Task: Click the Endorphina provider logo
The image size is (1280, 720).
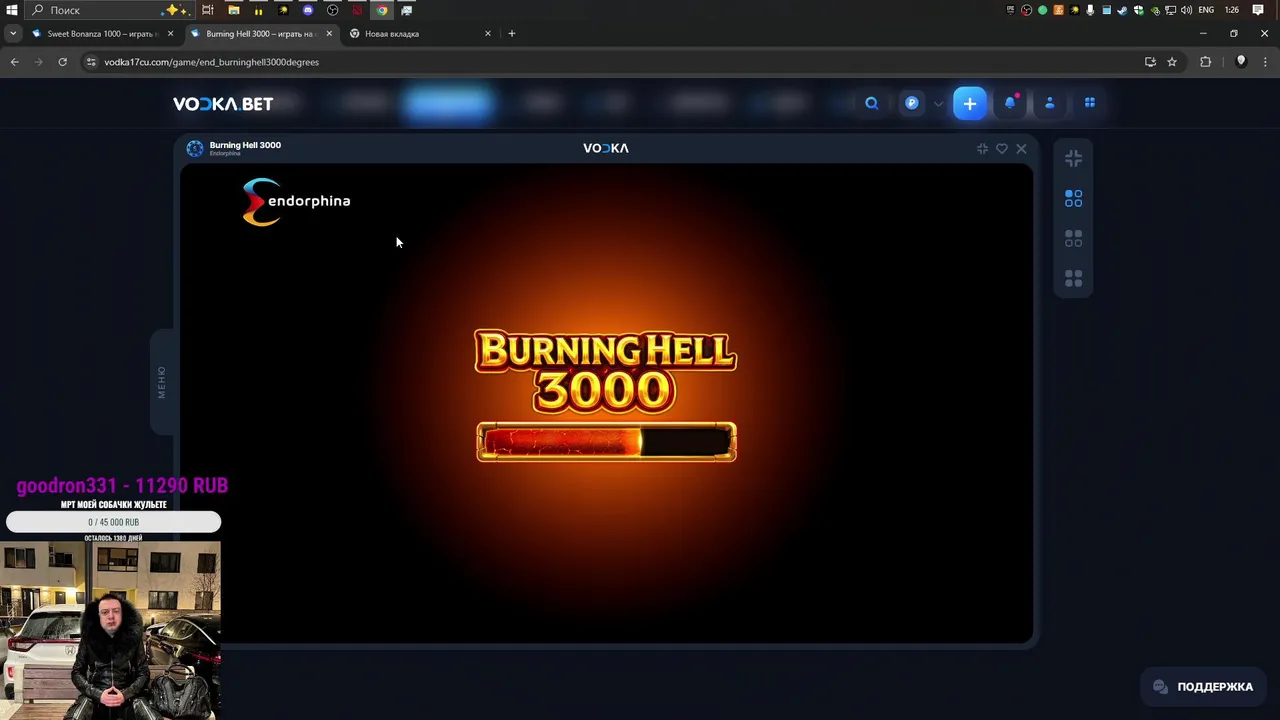Action: [296, 202]
